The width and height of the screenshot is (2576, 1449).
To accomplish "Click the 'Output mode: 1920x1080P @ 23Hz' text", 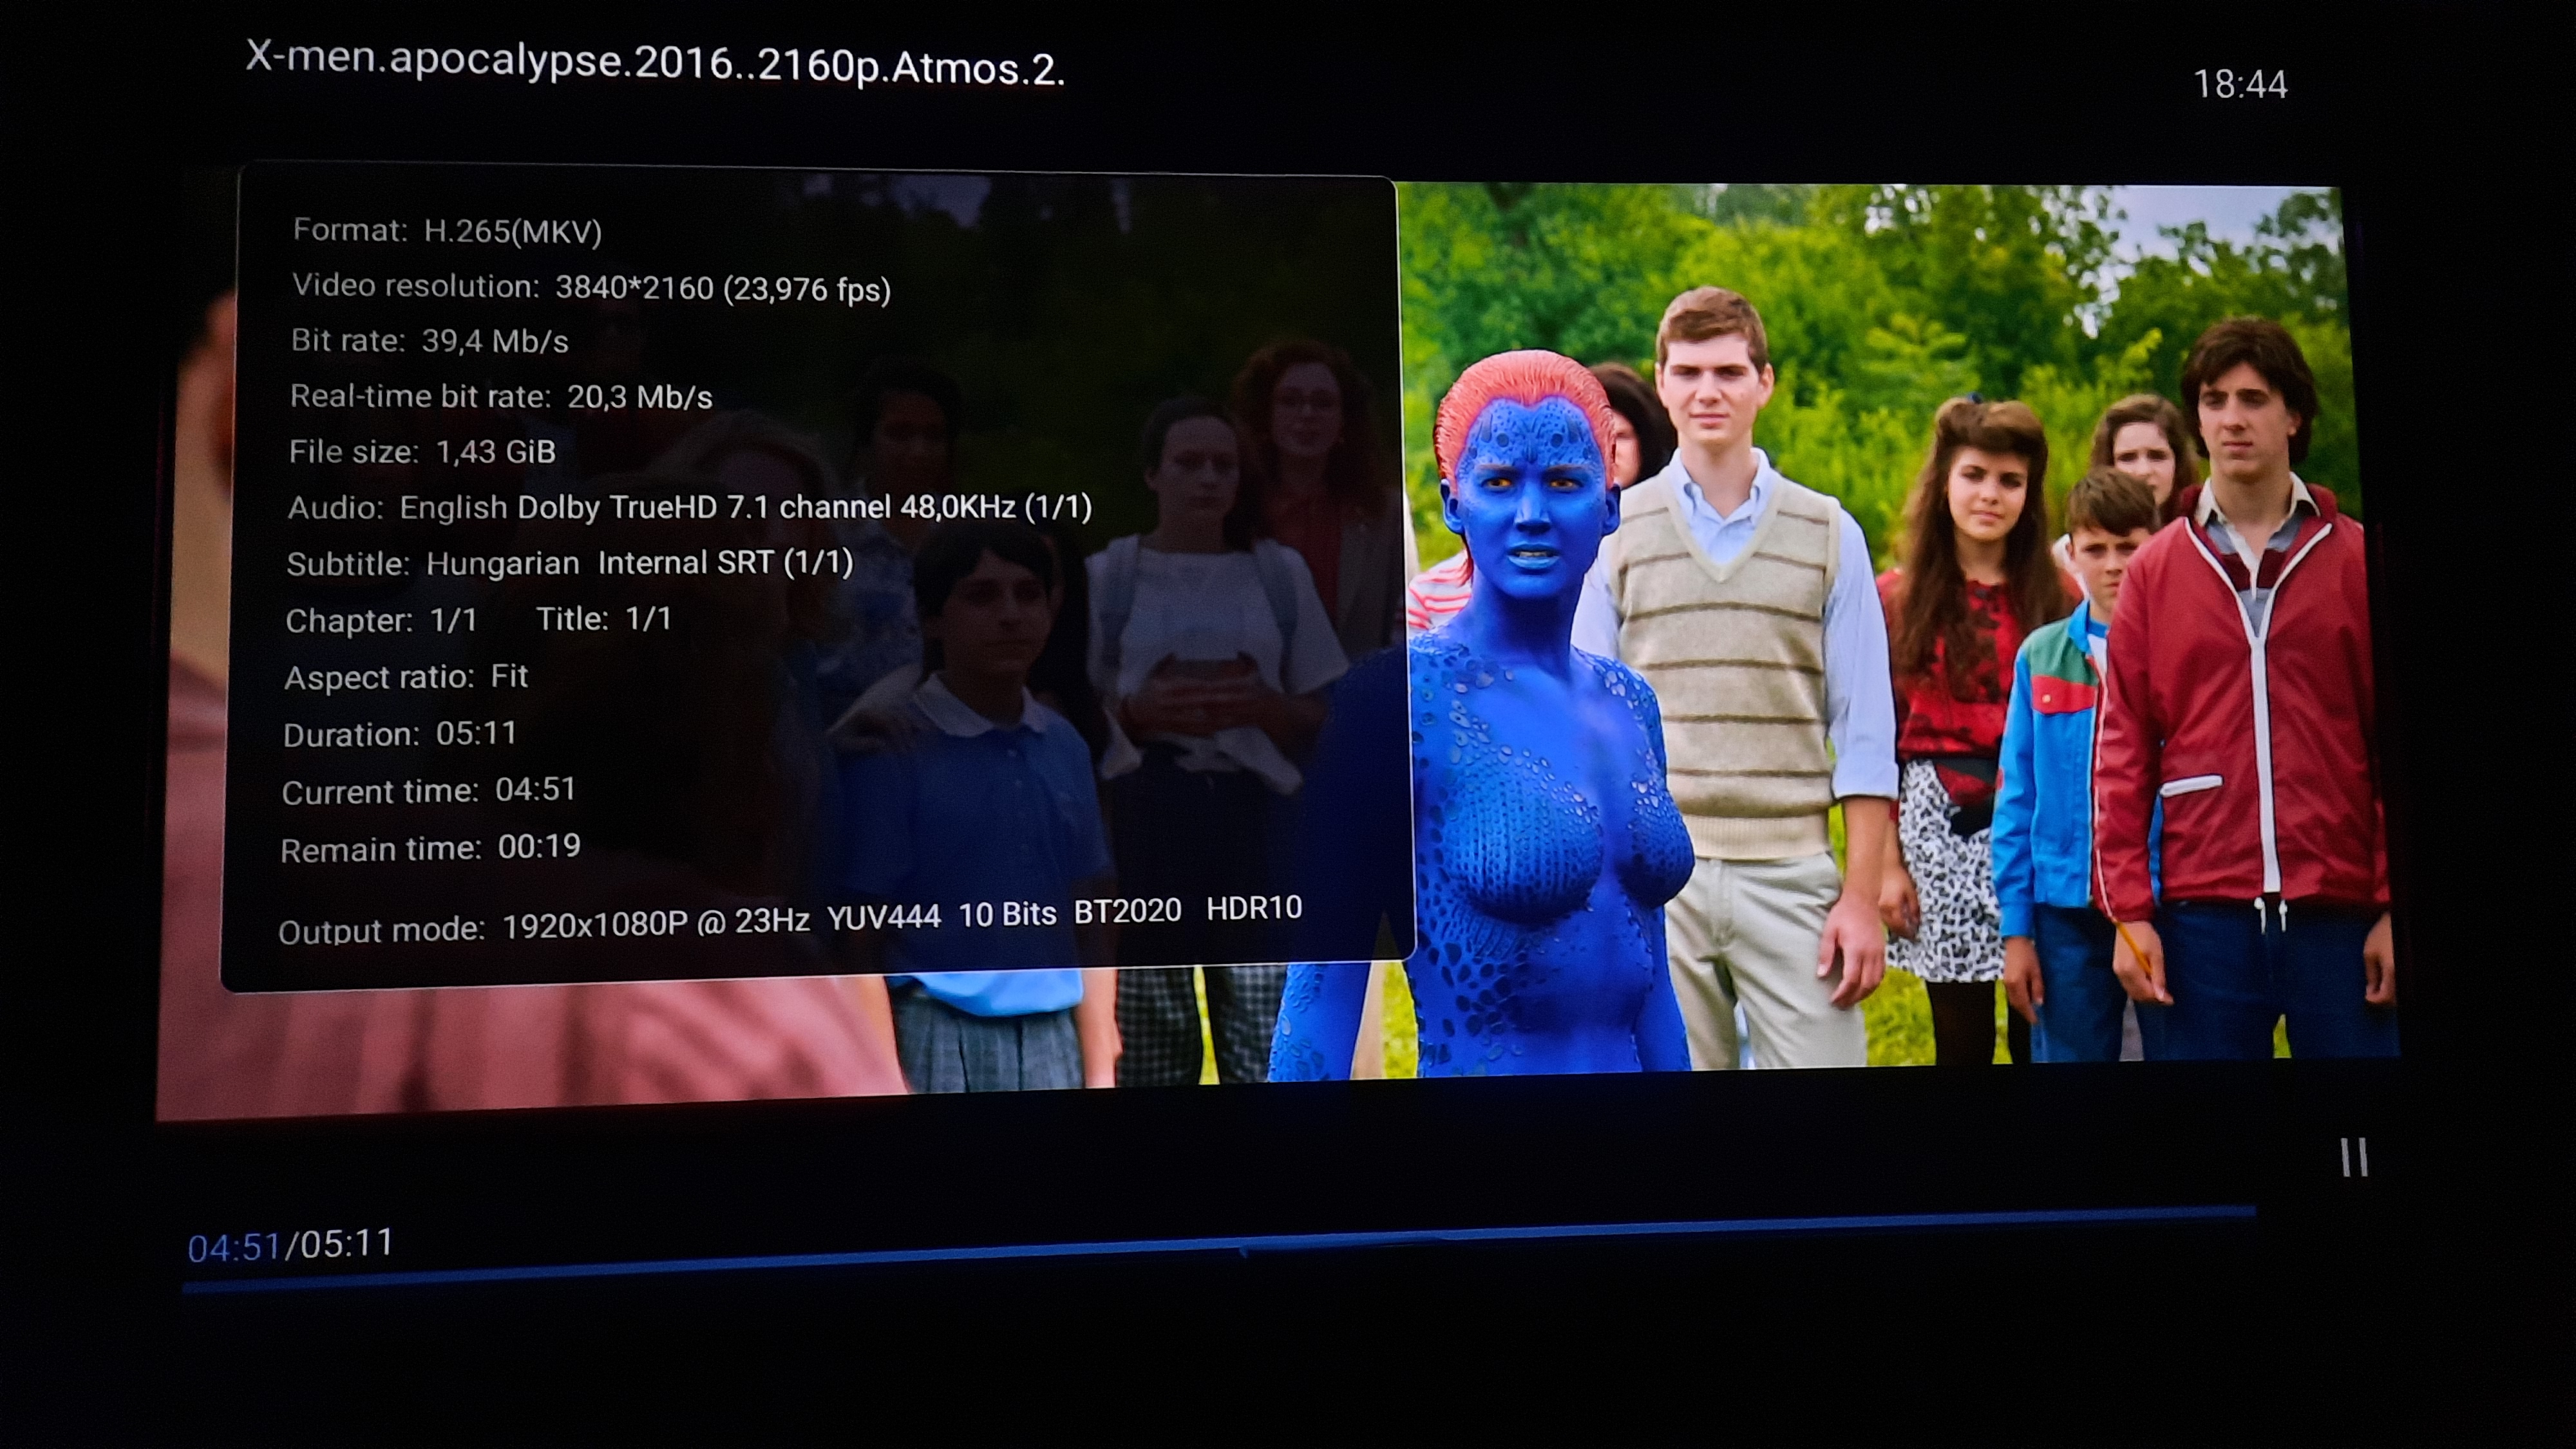I will click(544, 925).
